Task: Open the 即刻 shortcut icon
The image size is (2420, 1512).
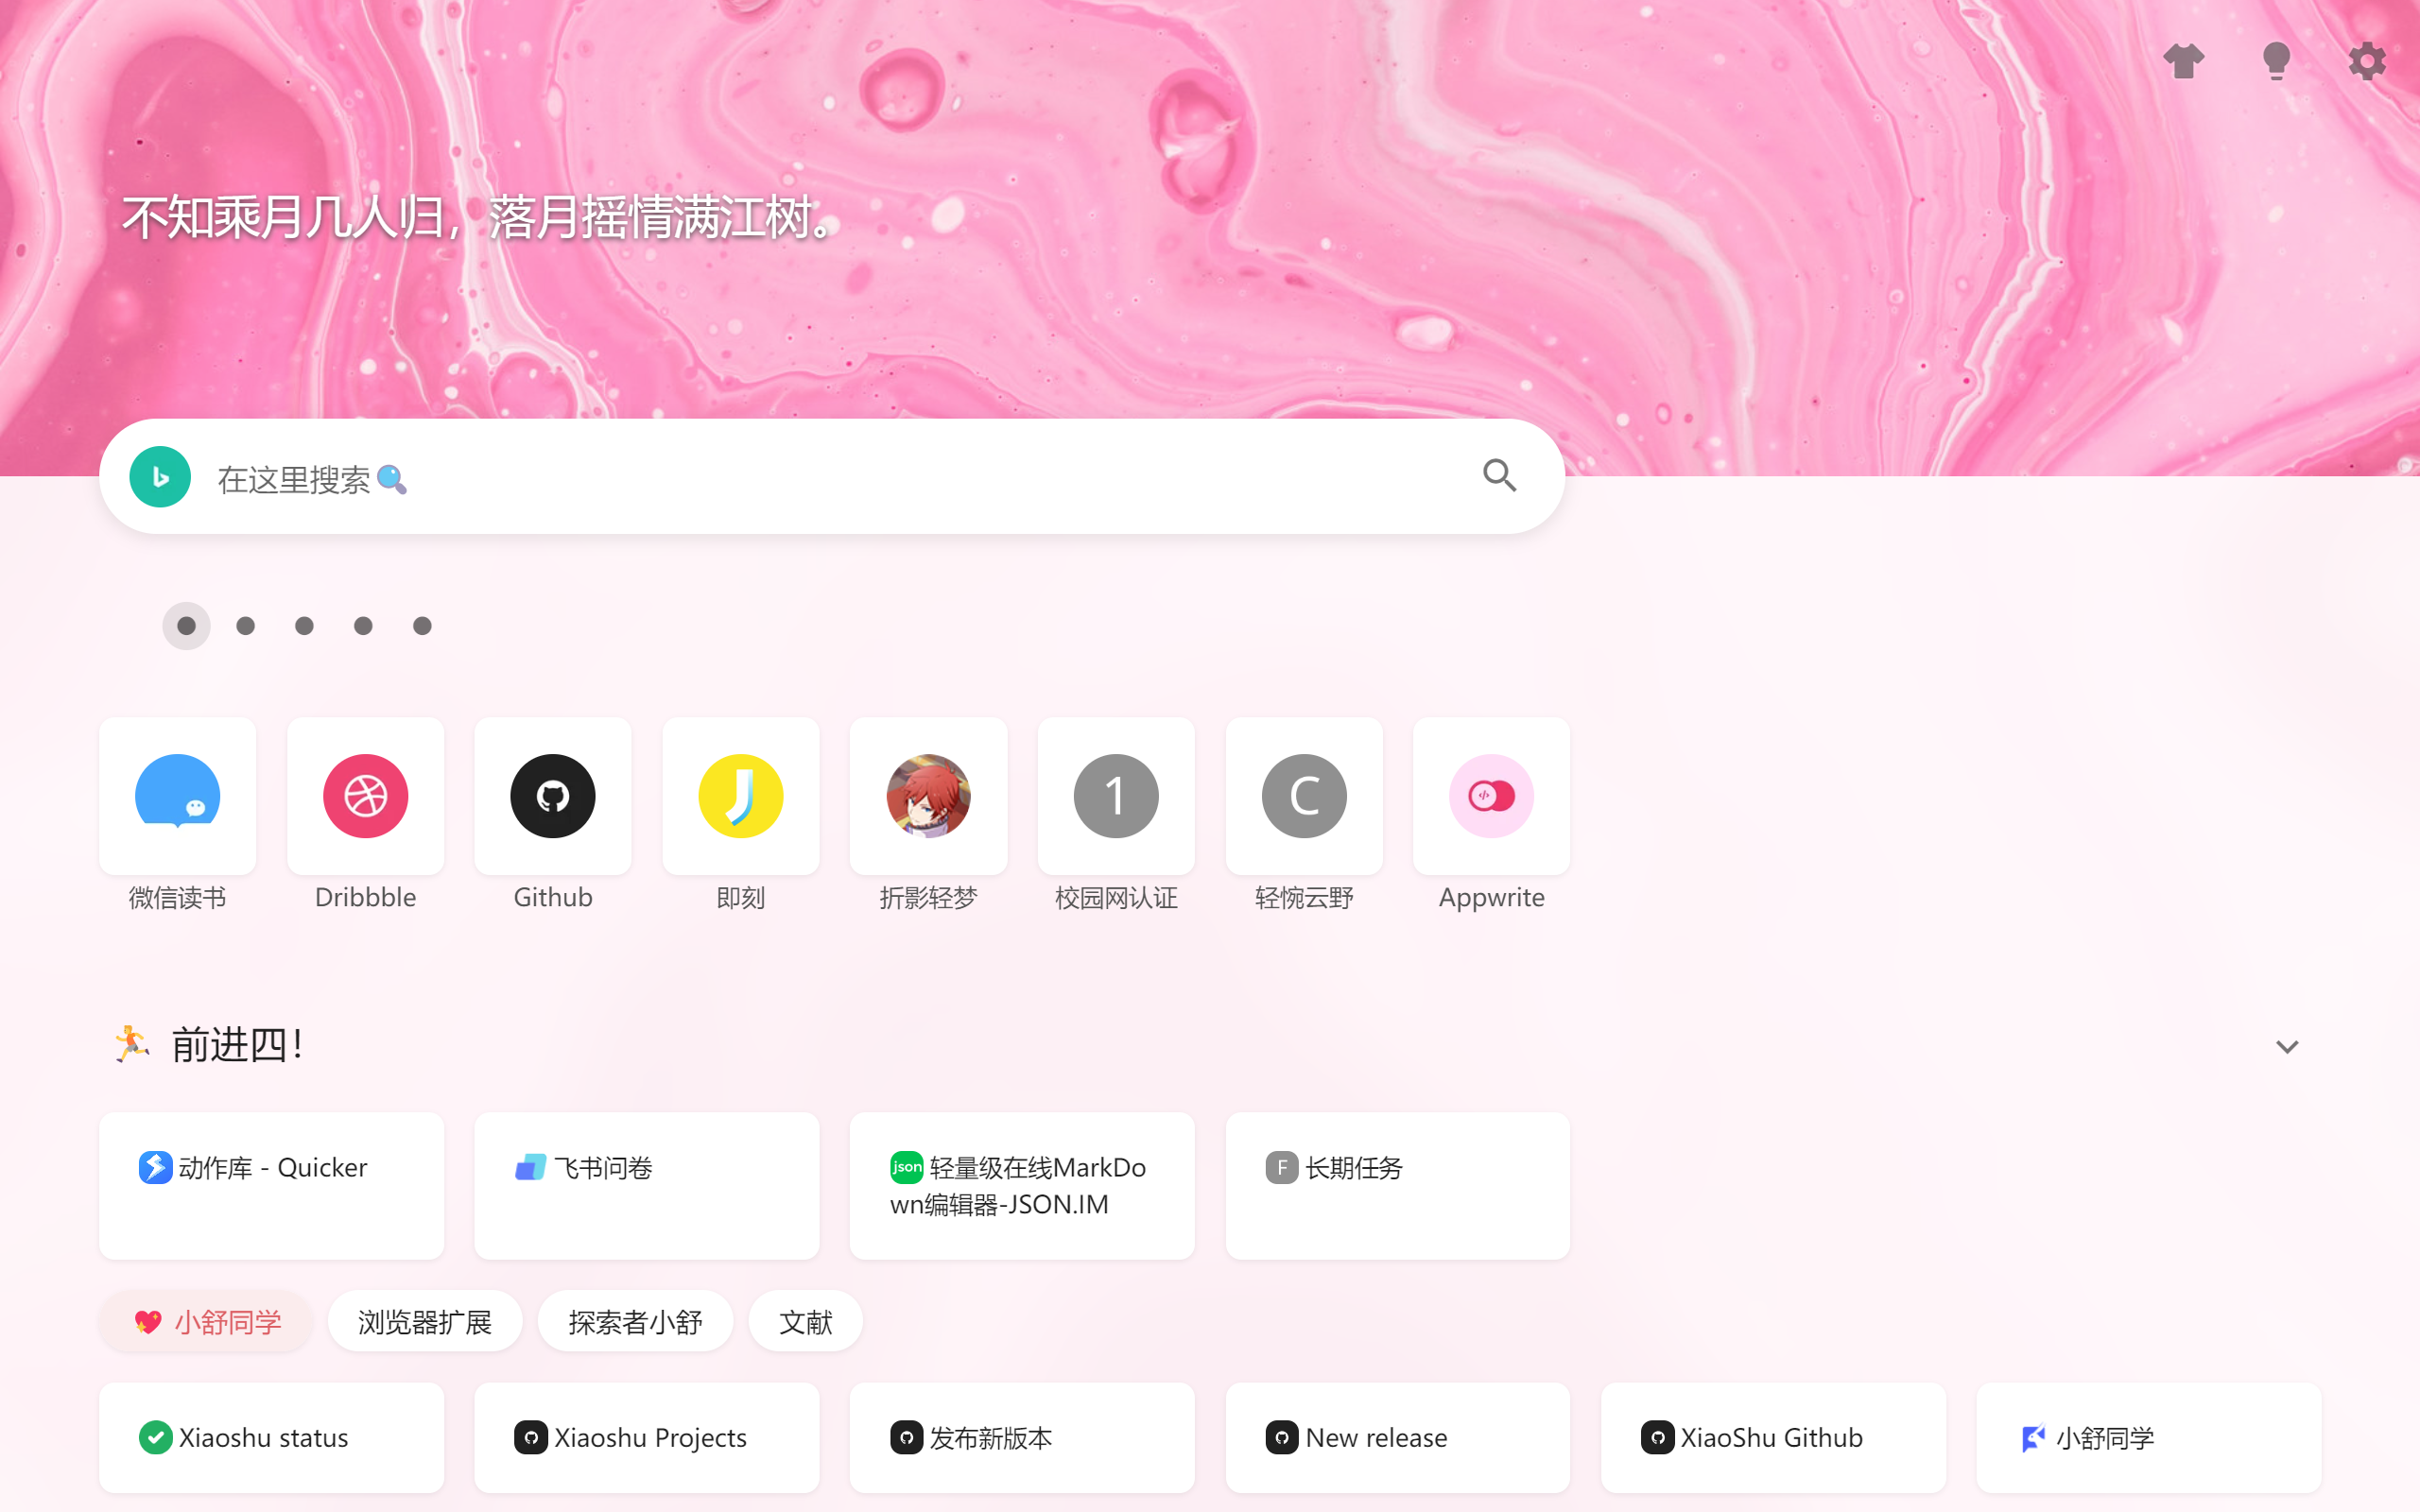Action: coord(740,796)
